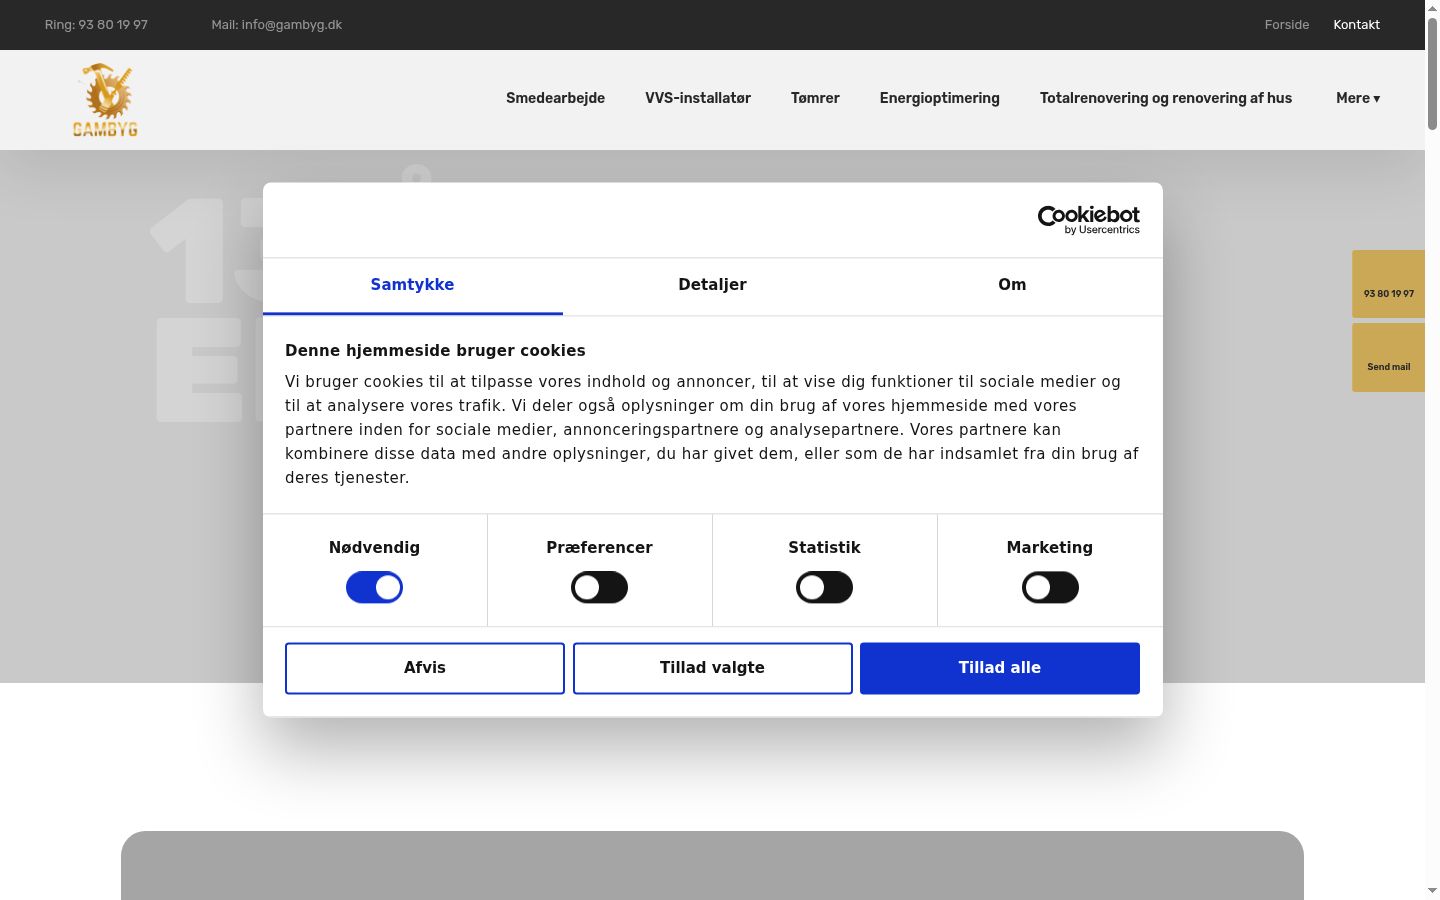
Task: Click the side Send mail button
Action: point(1388,357)
